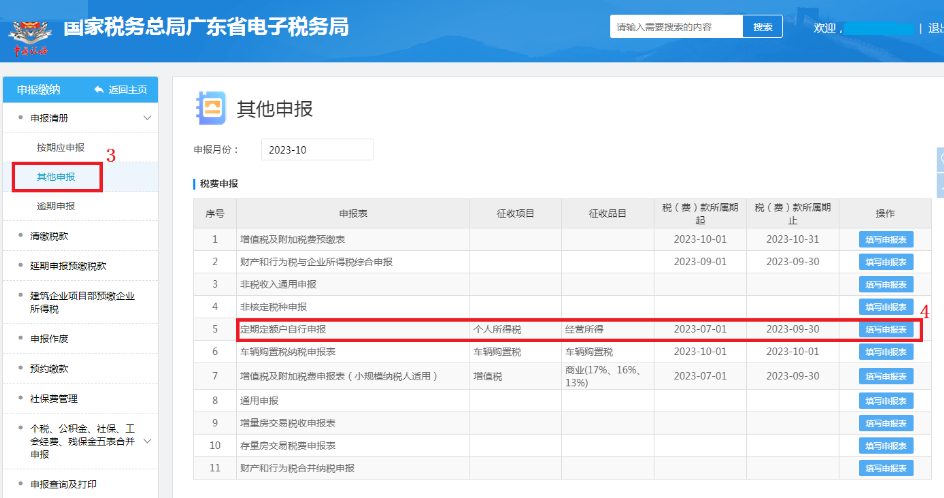This screenshot has width=944, height=498.
Task: Click the 个人所得税 cell
Action: (497, 329)
